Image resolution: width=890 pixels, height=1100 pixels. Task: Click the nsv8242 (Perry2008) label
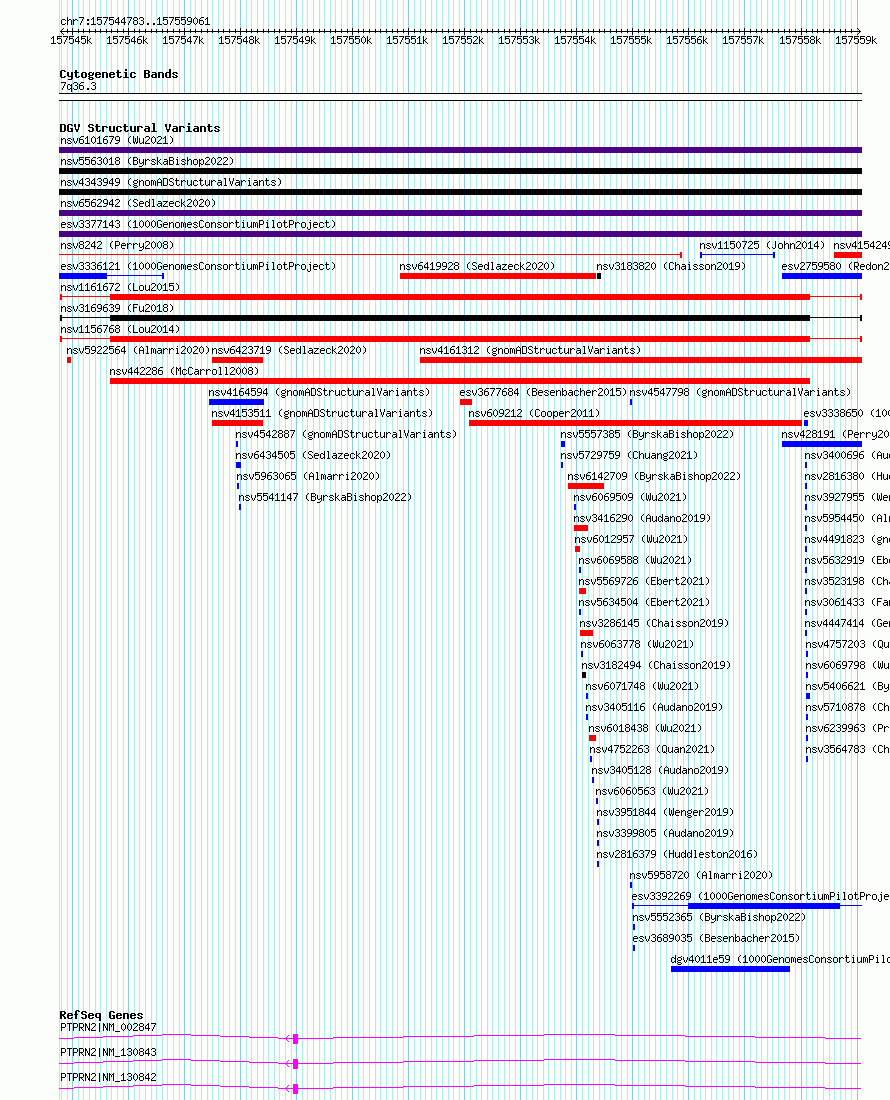click(117, 246)
